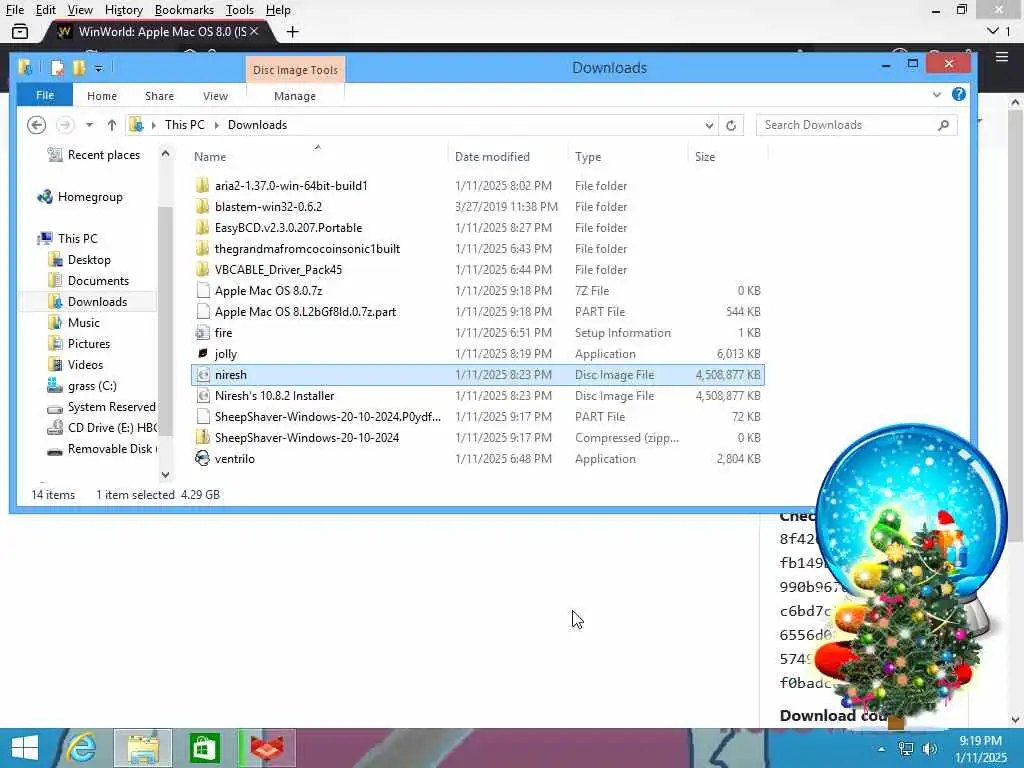
Task: Select the fire setup information file icon
Action: point(203,332)
